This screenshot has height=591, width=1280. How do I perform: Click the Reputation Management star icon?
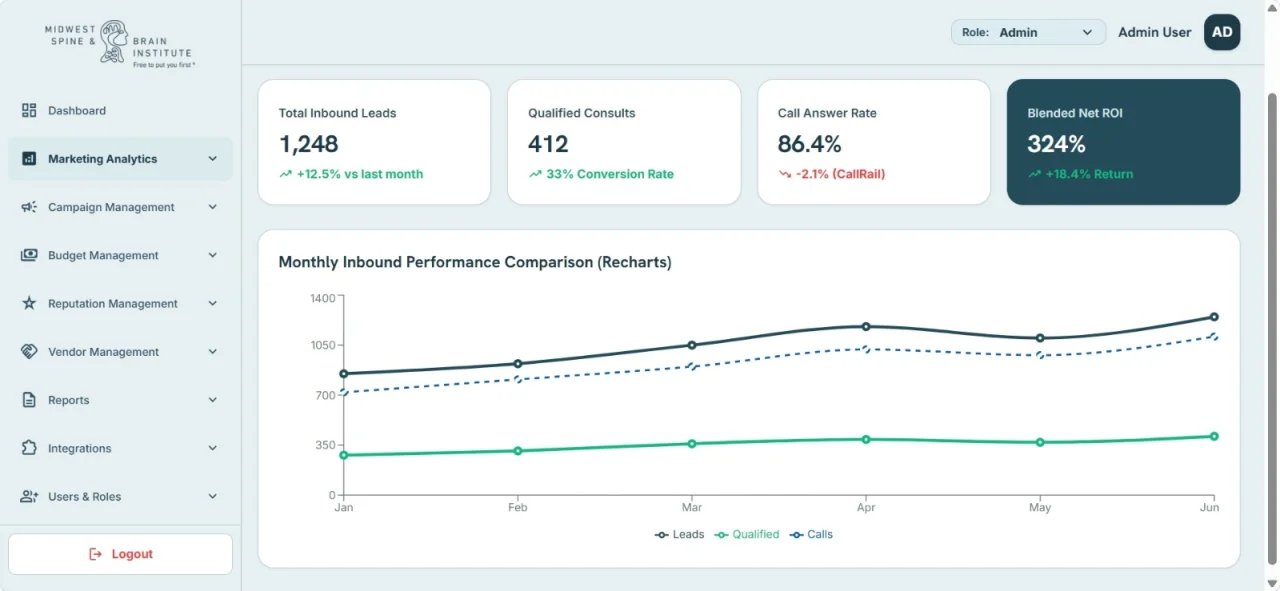point(29,303)
